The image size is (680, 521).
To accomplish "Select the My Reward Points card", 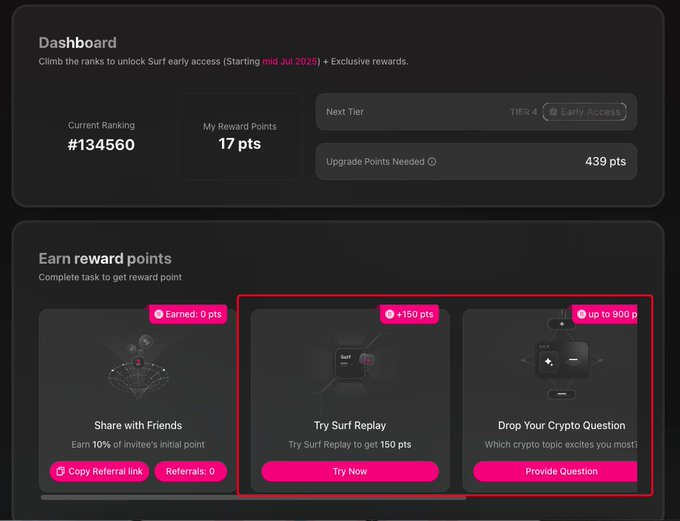I will [240, 136].
